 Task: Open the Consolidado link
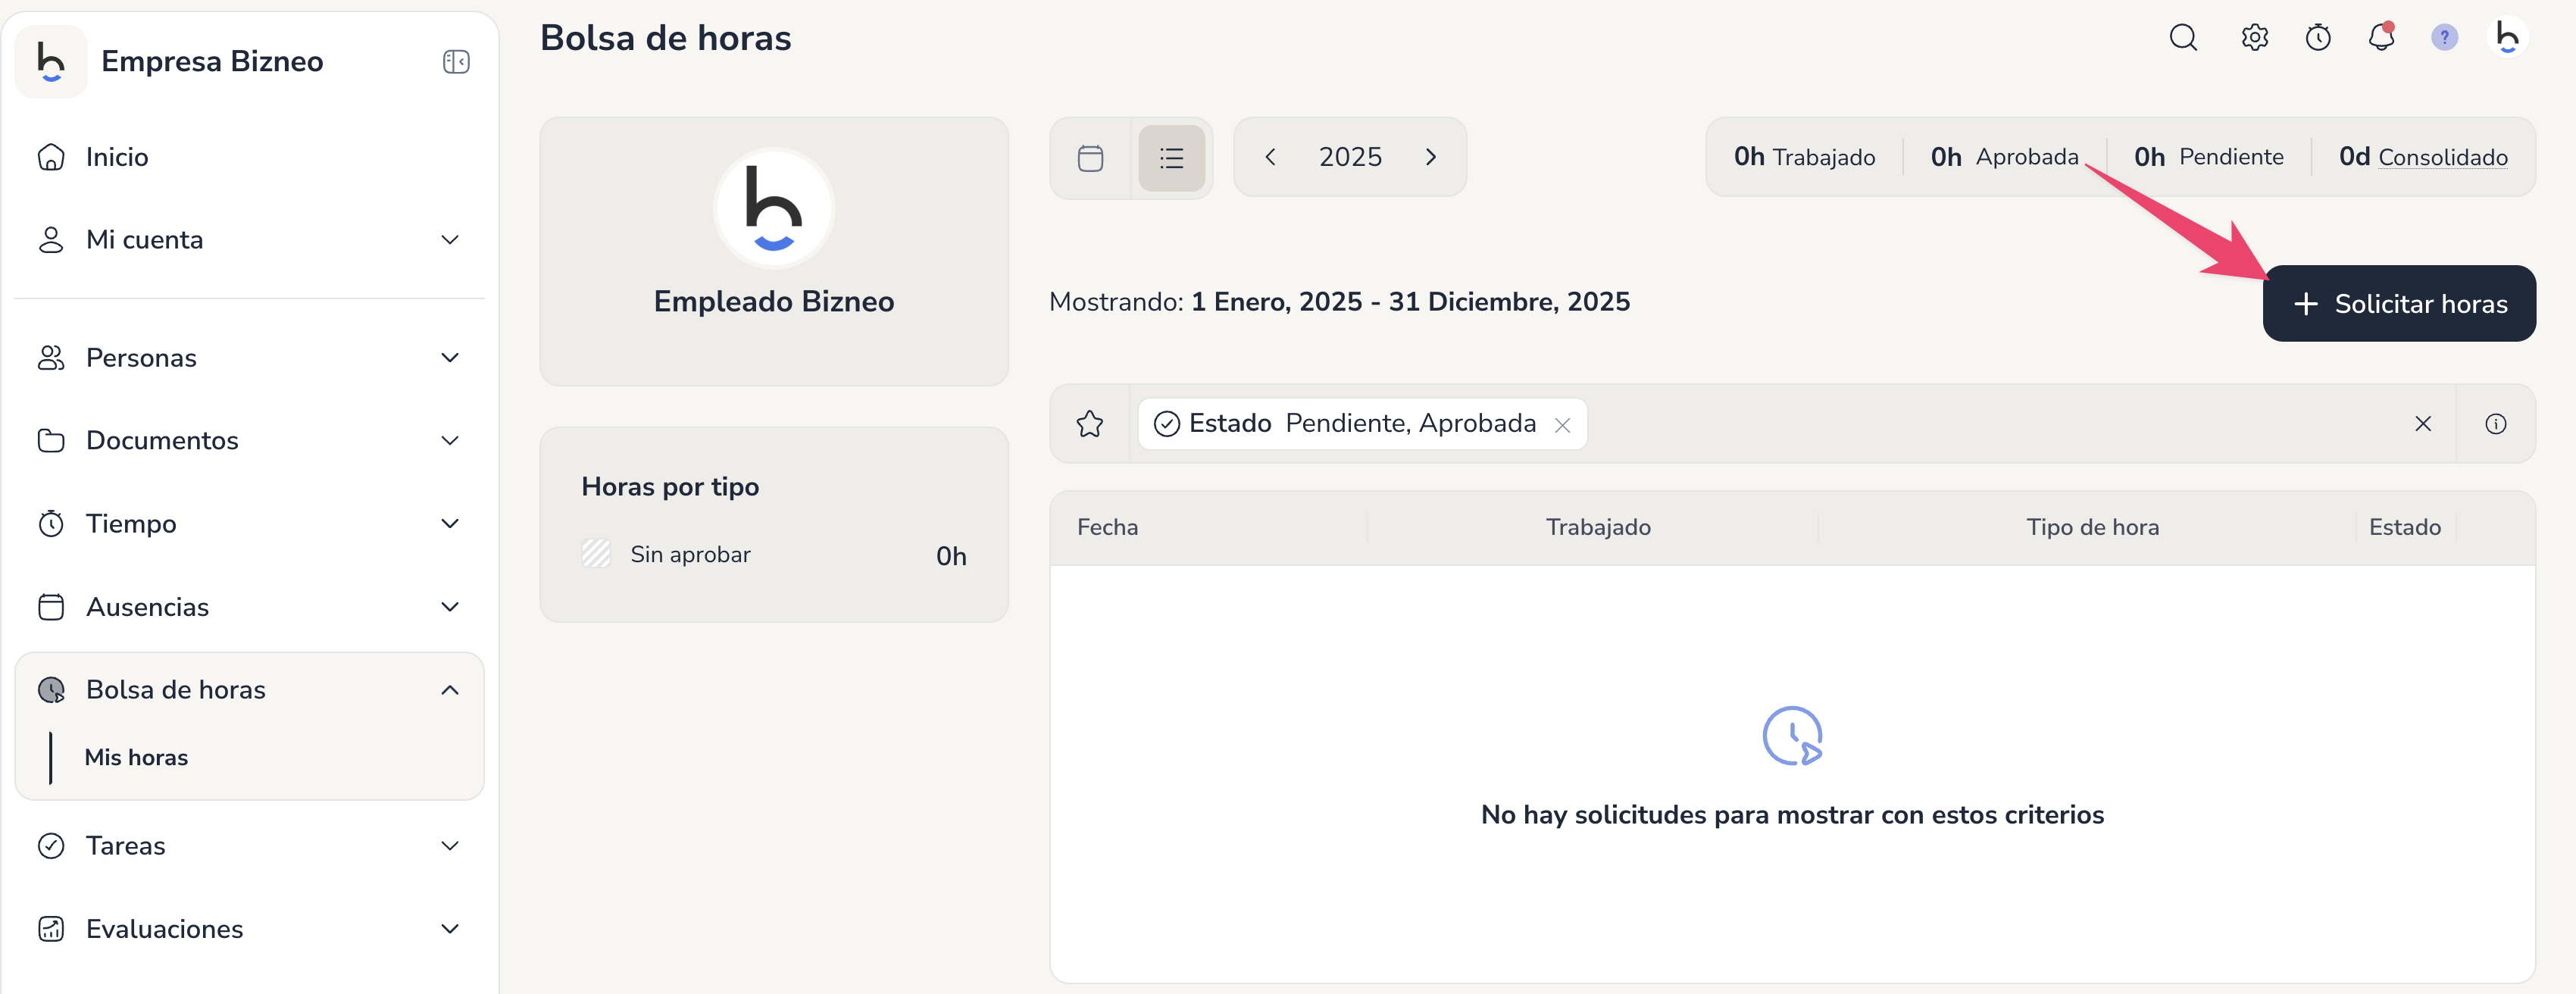click(2442, 157)
